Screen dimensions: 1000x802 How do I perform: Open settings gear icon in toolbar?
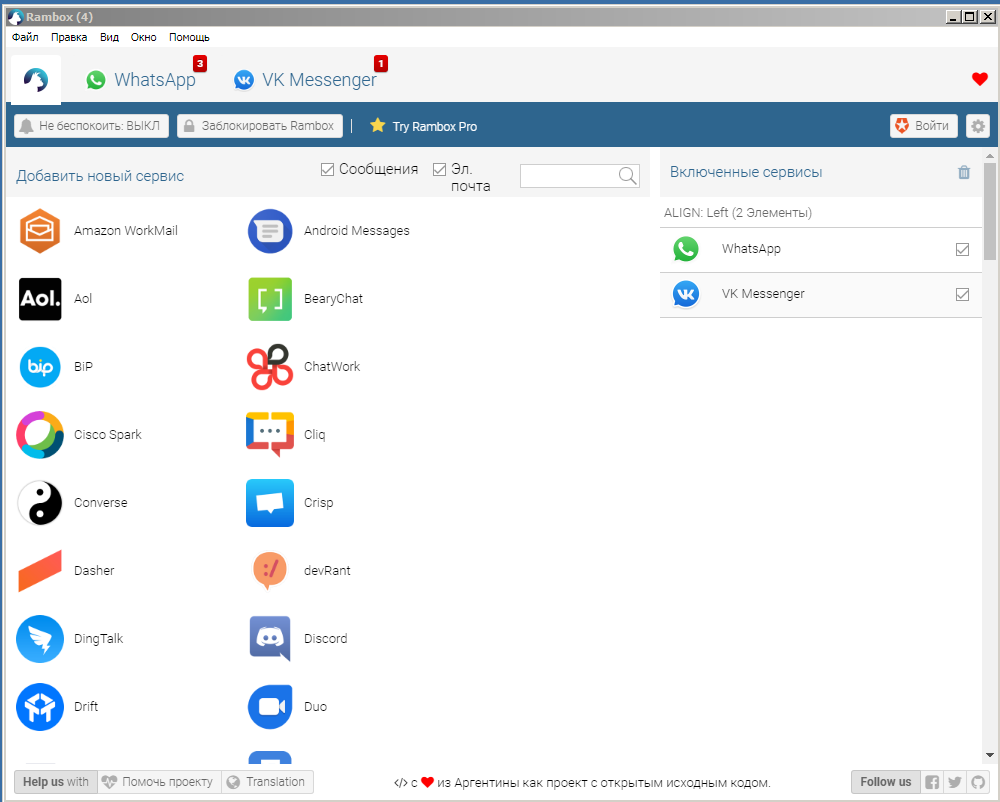pos(977,126)
